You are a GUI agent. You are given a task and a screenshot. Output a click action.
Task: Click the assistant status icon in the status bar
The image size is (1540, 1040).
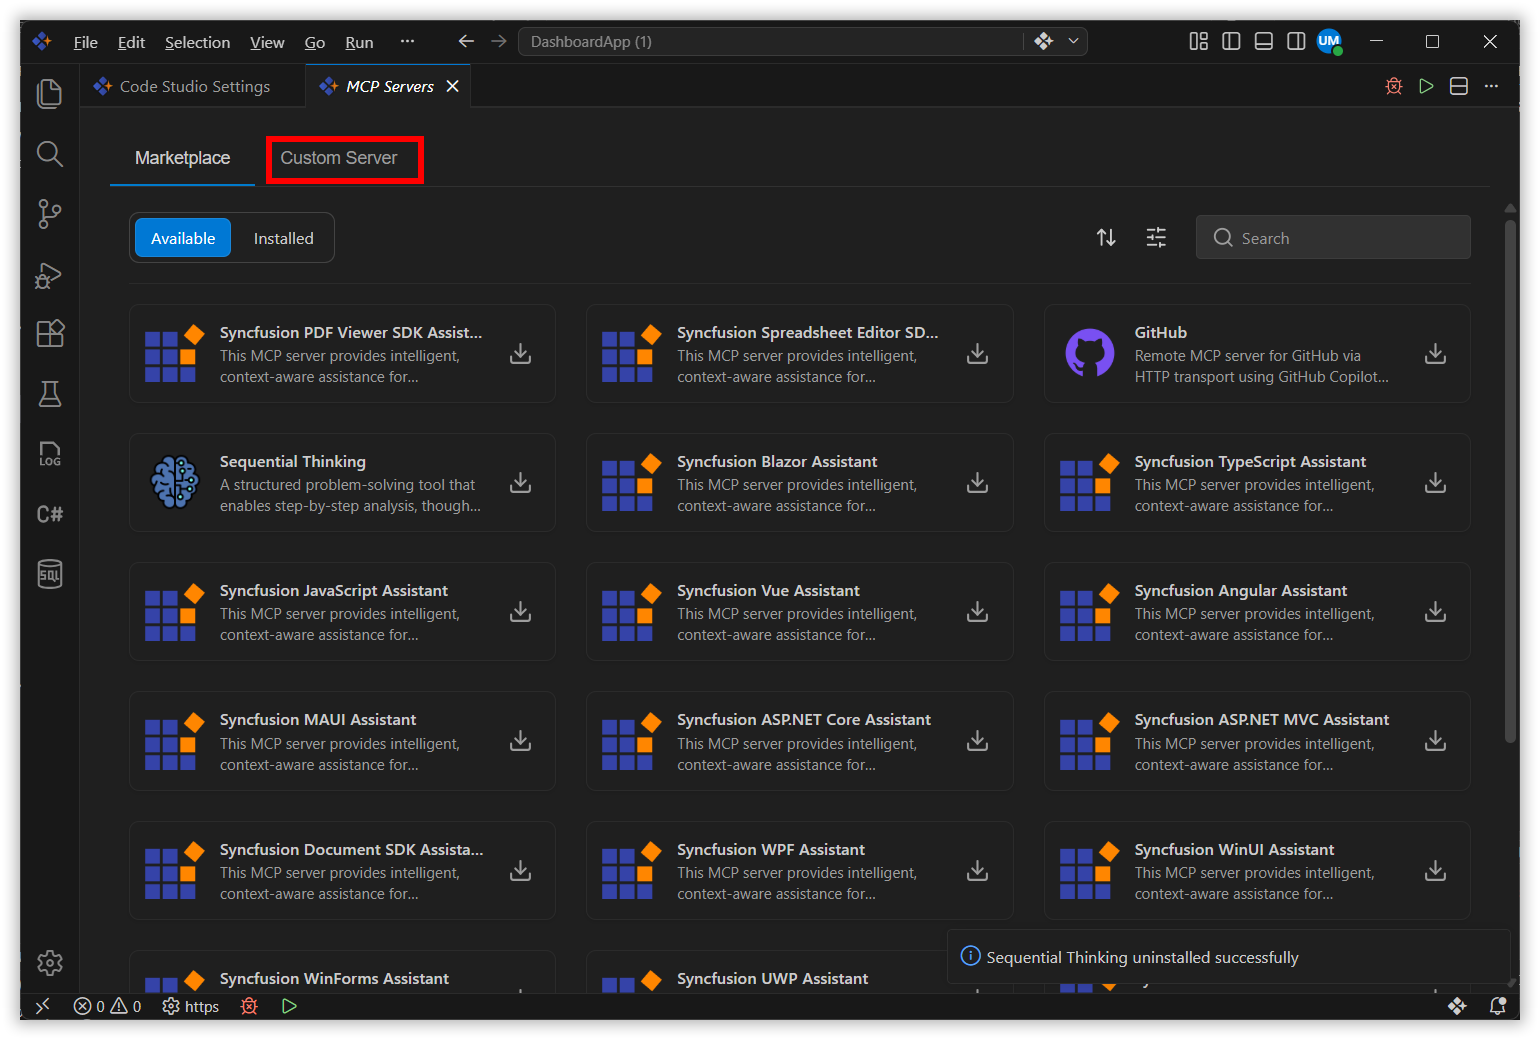[1457, 1006]
